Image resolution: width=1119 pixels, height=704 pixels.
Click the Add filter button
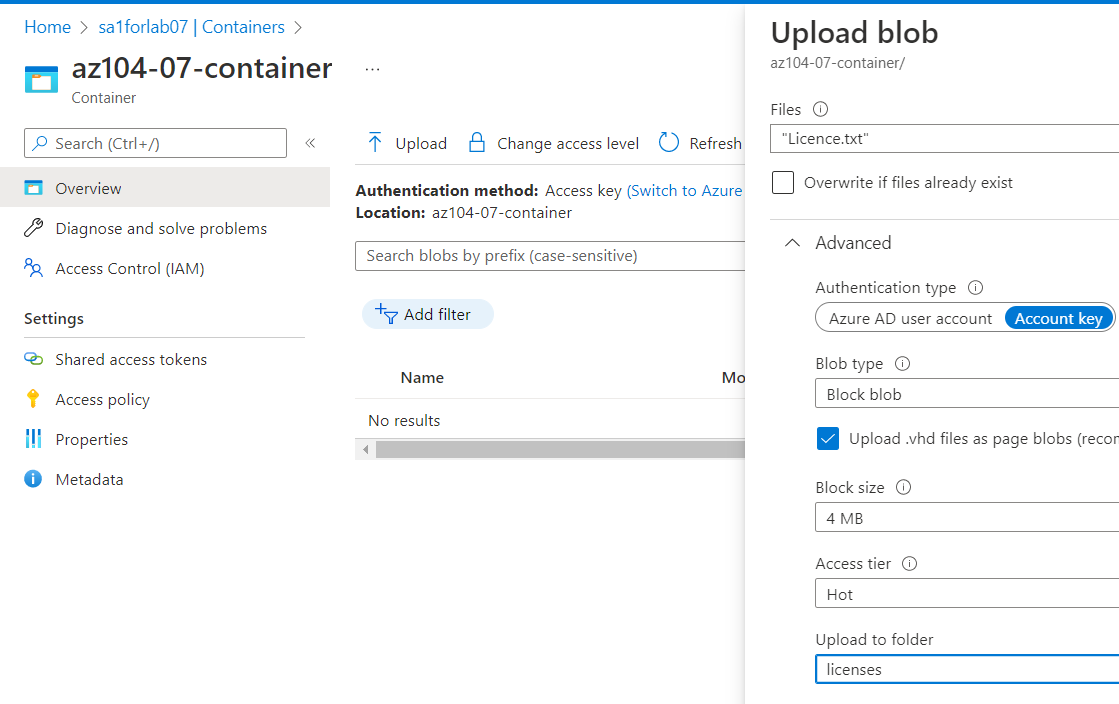coord(427,313)
